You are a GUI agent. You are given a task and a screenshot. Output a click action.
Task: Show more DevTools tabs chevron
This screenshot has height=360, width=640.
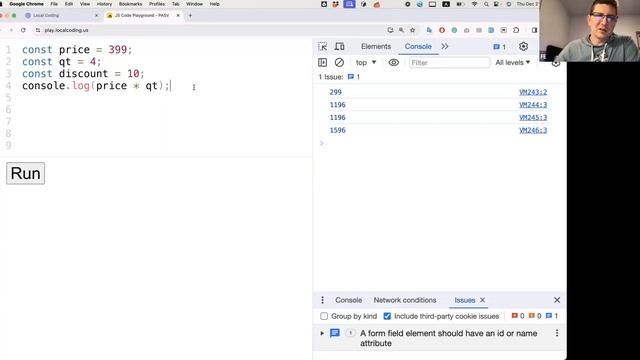pyautogui.click(x=444, y=47)
